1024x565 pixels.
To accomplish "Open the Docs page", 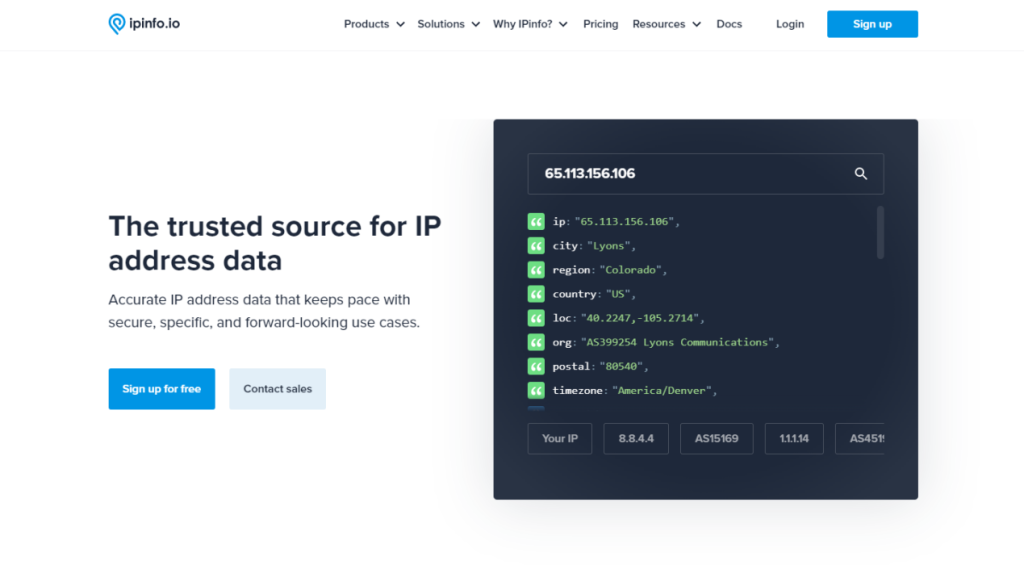I will (729, 24).
